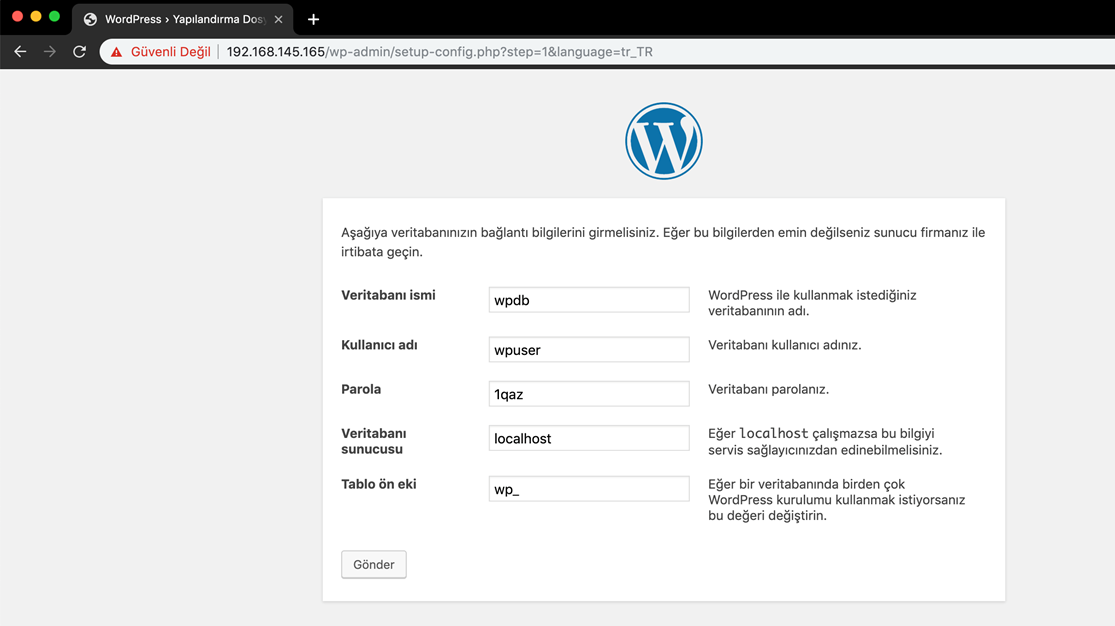The image size is (1115, 626).
Task: Click the Parola label
Action: [x=361, y=389]
